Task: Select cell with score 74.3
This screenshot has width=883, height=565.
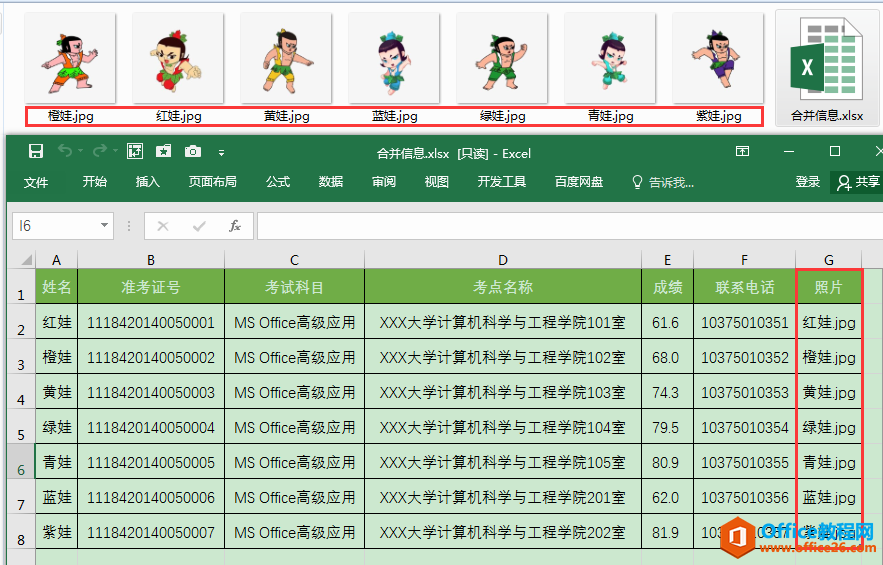Action: [x=667, y=392]
